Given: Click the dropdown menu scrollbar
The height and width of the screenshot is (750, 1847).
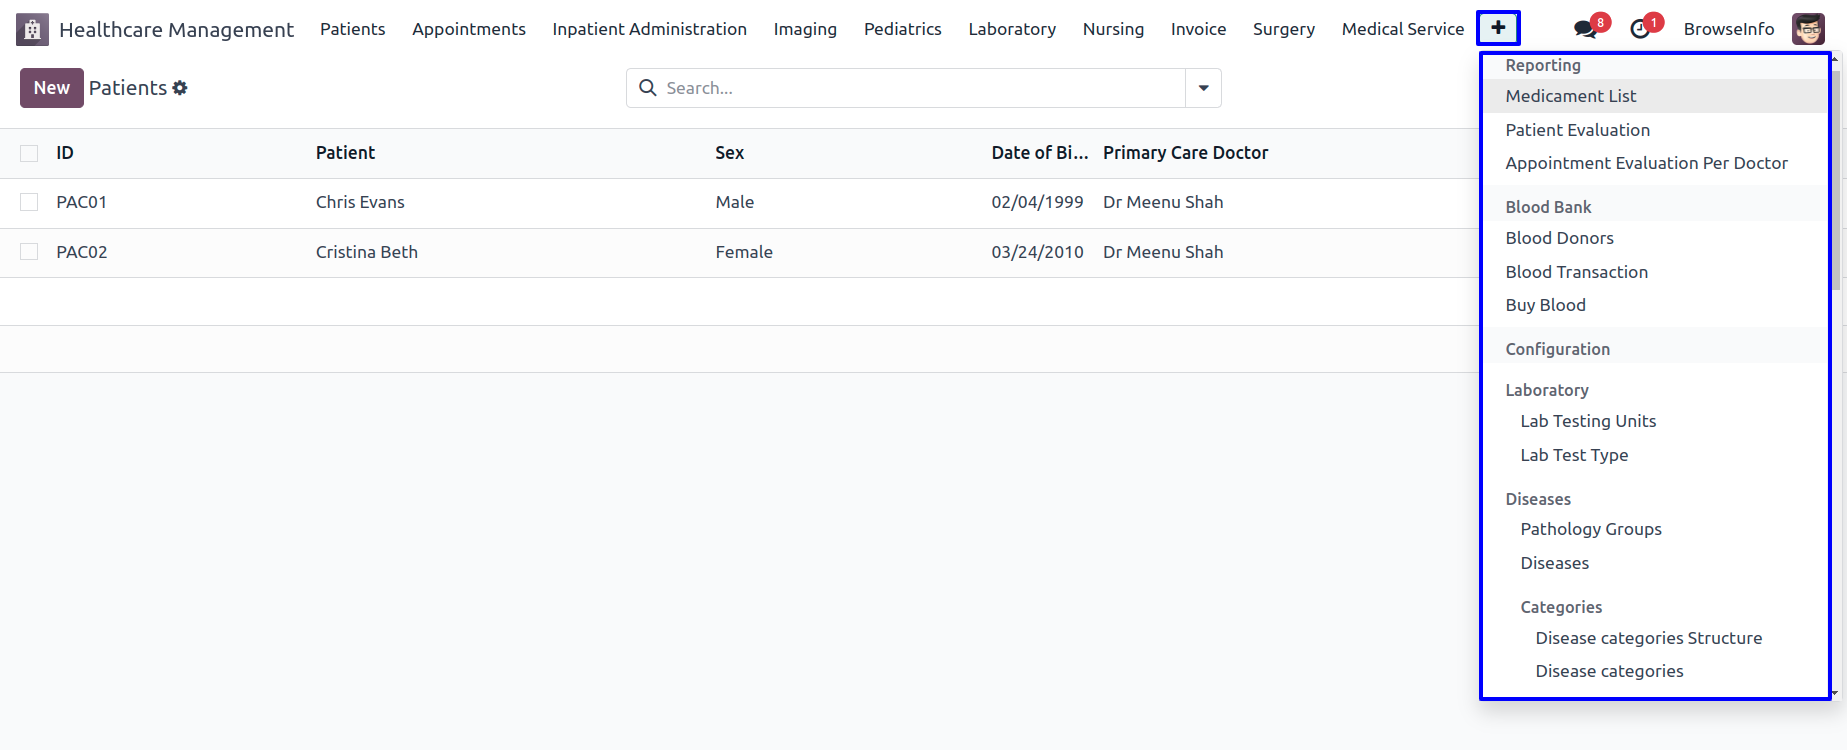Looking at the screenshot, I should coord(1835,180).
